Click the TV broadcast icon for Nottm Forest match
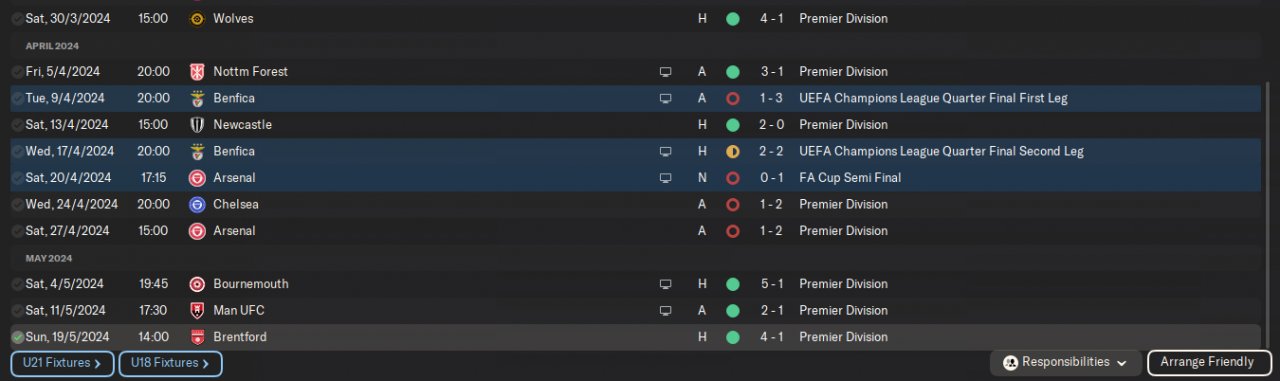1280x381 pixels. click(x=665, y=72)
